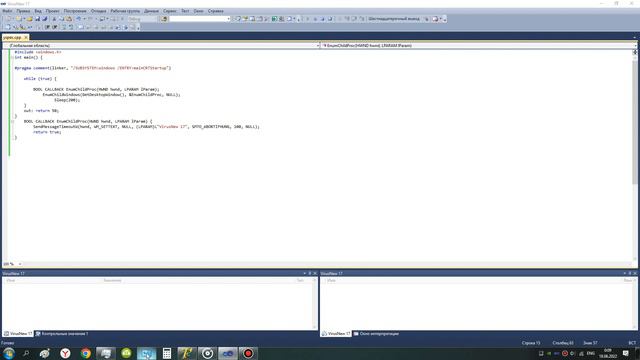640x360 pixels.
Task: Click the Find in Files icon
Action: click(164, 19)
